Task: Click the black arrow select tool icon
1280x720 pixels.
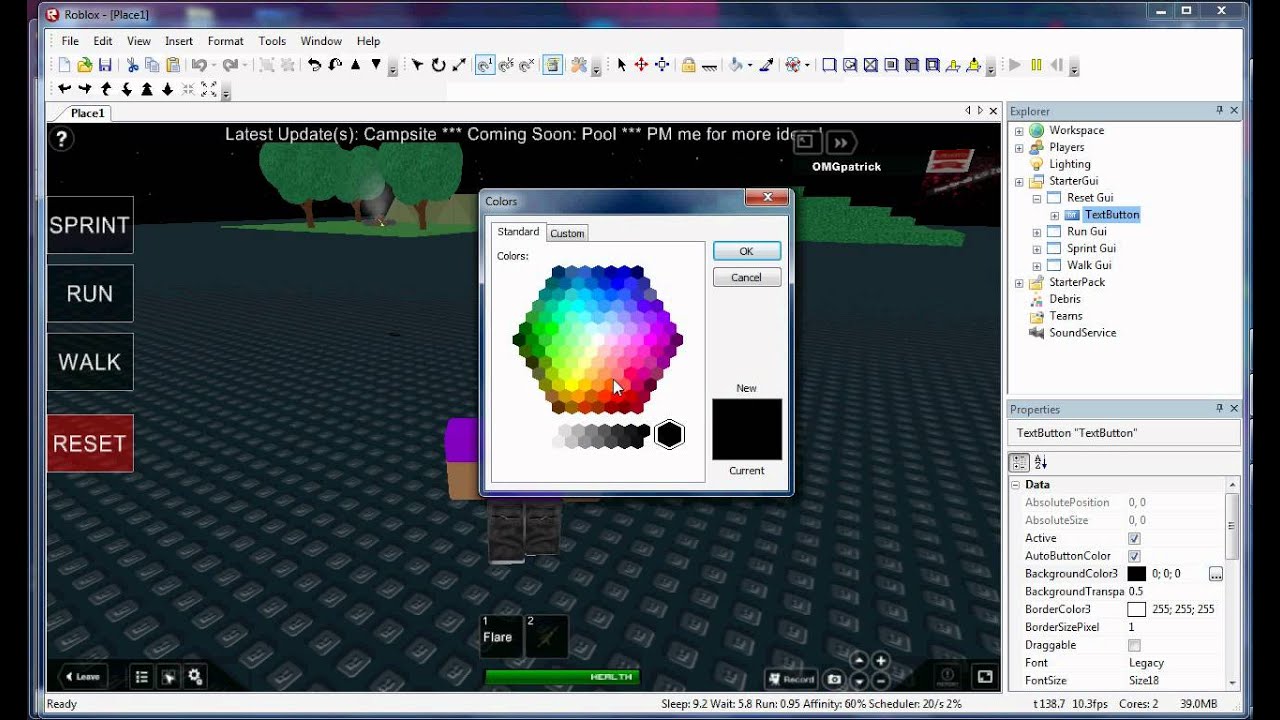Action: [x=621, y=65]
